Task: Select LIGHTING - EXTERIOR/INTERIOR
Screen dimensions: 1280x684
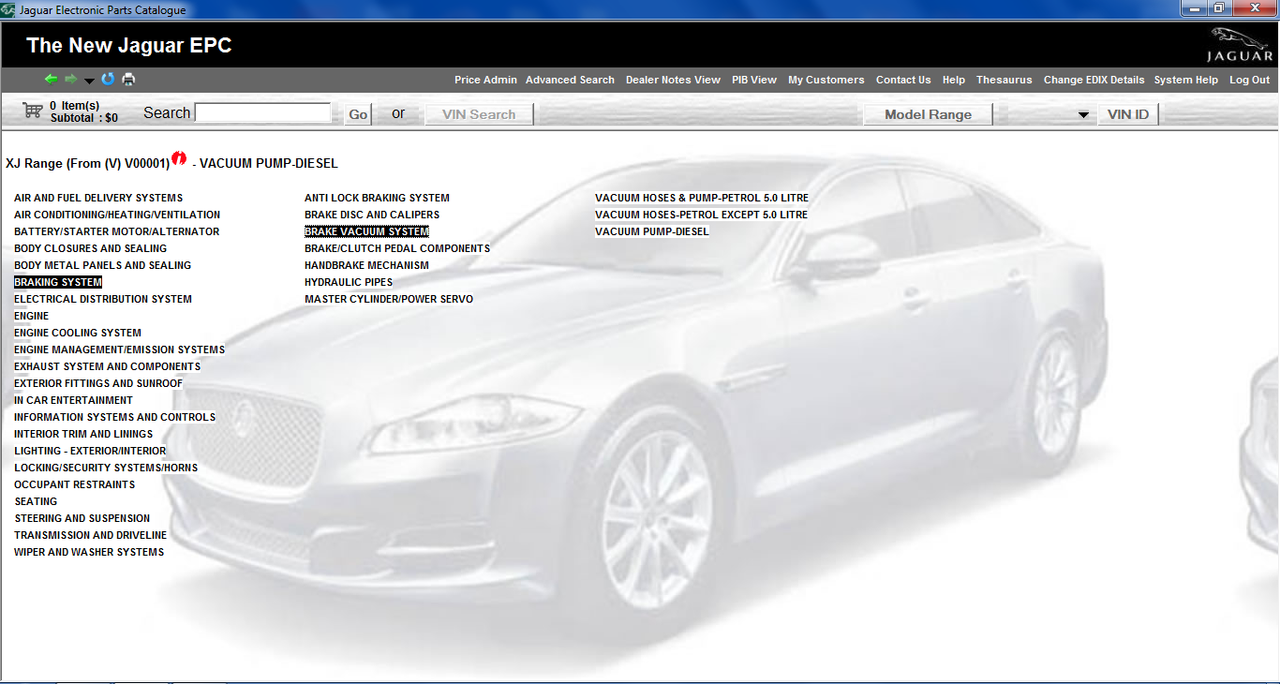Action: click(x=90, y=452)
